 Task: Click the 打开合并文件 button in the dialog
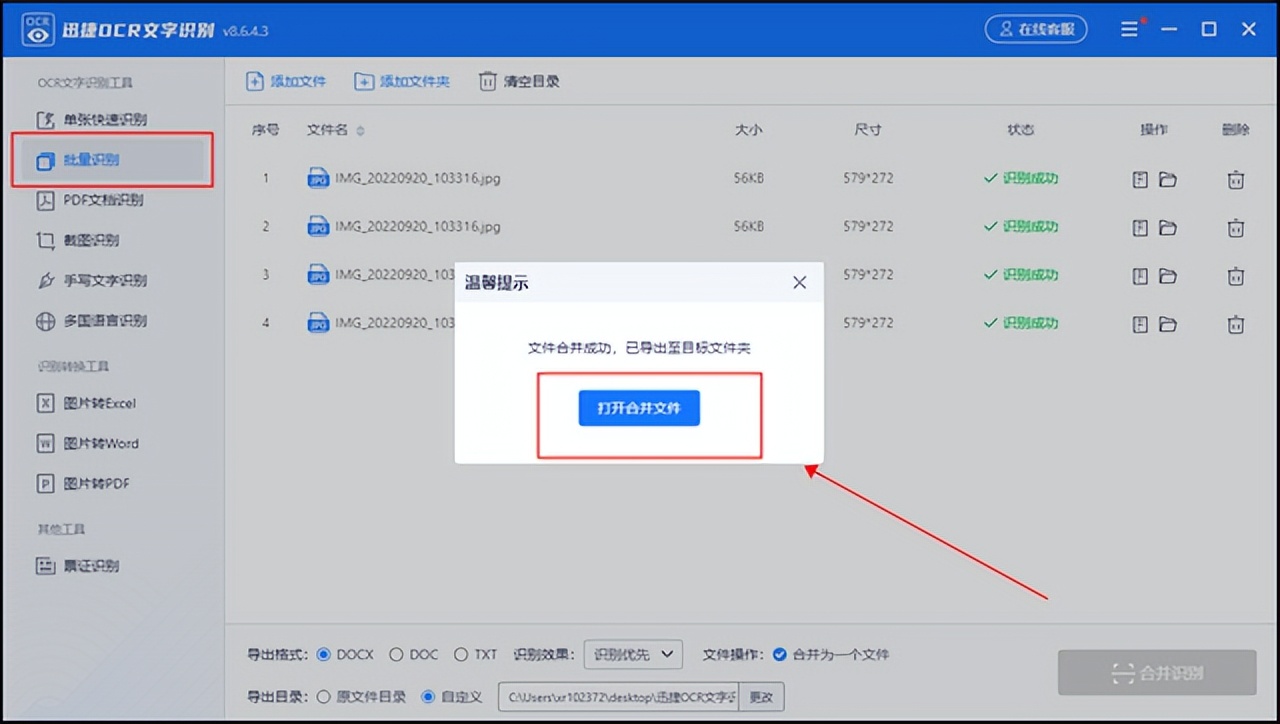coord(638,408)
